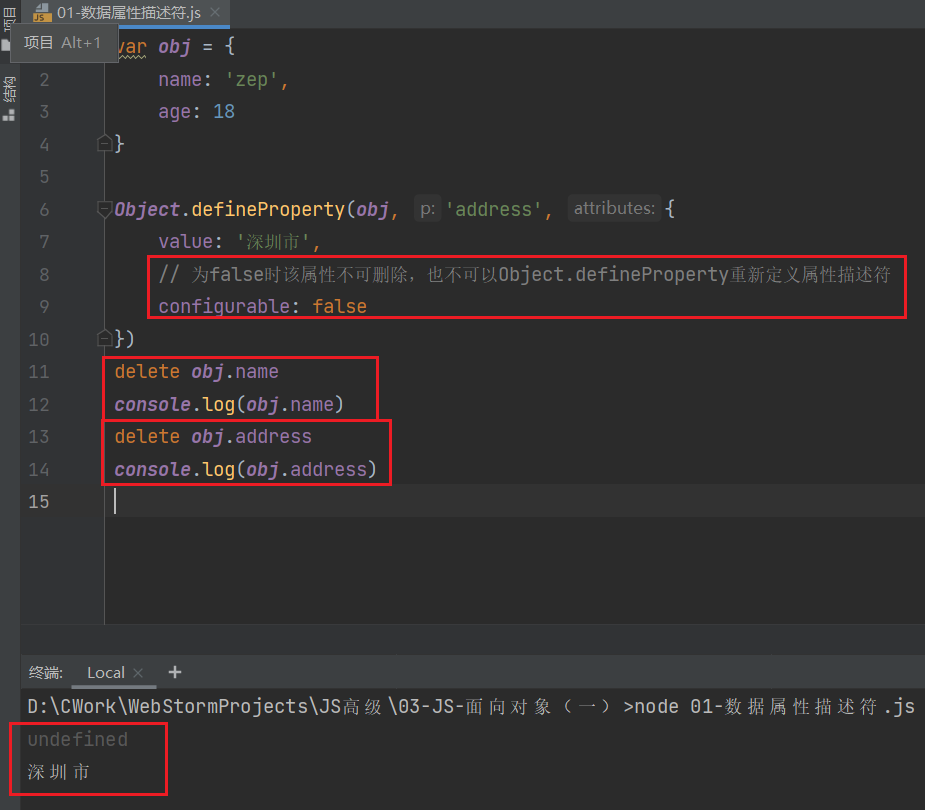
Task: Switch to the Local terminal tab
Action: coord(106,673)
